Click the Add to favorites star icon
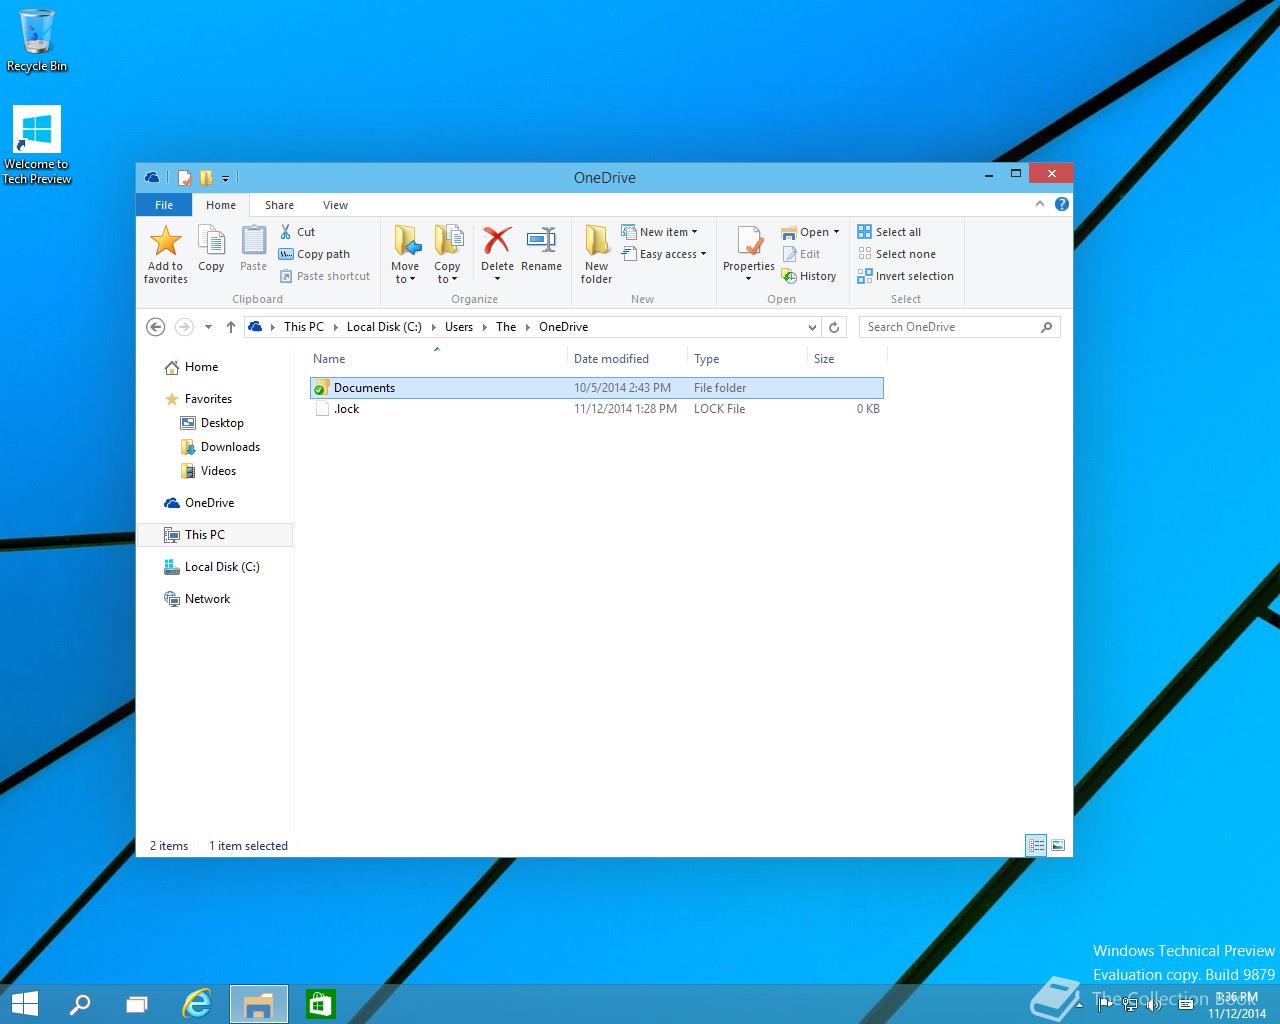The height and width of the screenshot is (1024, 1280). coord(165,240)
